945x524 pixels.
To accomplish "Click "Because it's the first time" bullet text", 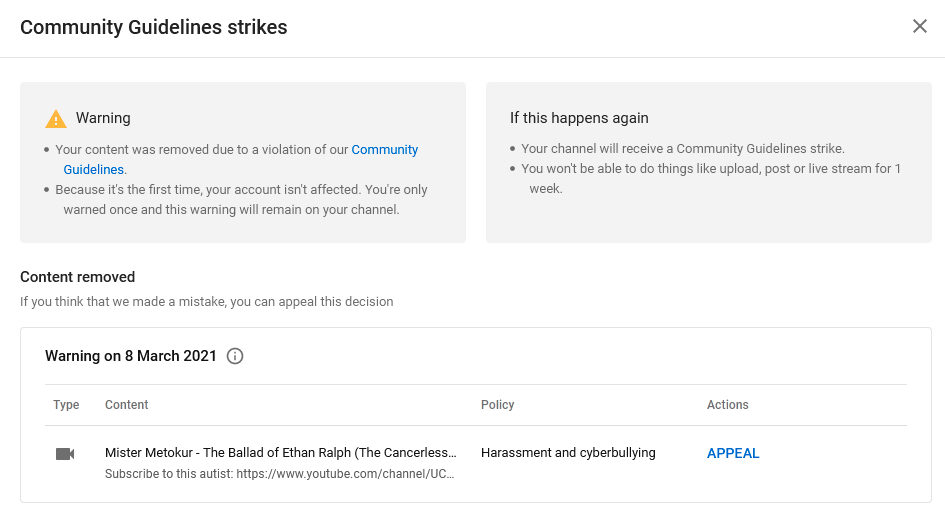I will (x=241, y=200).
